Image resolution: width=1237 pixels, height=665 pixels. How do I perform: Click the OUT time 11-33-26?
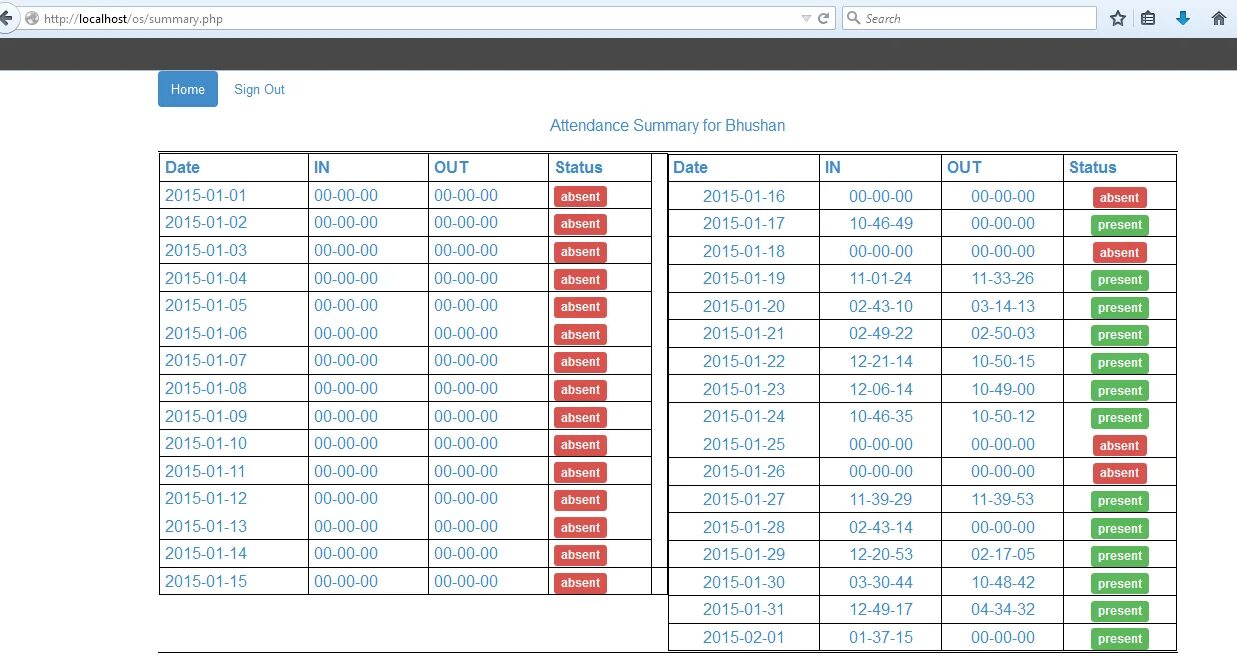pos(1003,279)
